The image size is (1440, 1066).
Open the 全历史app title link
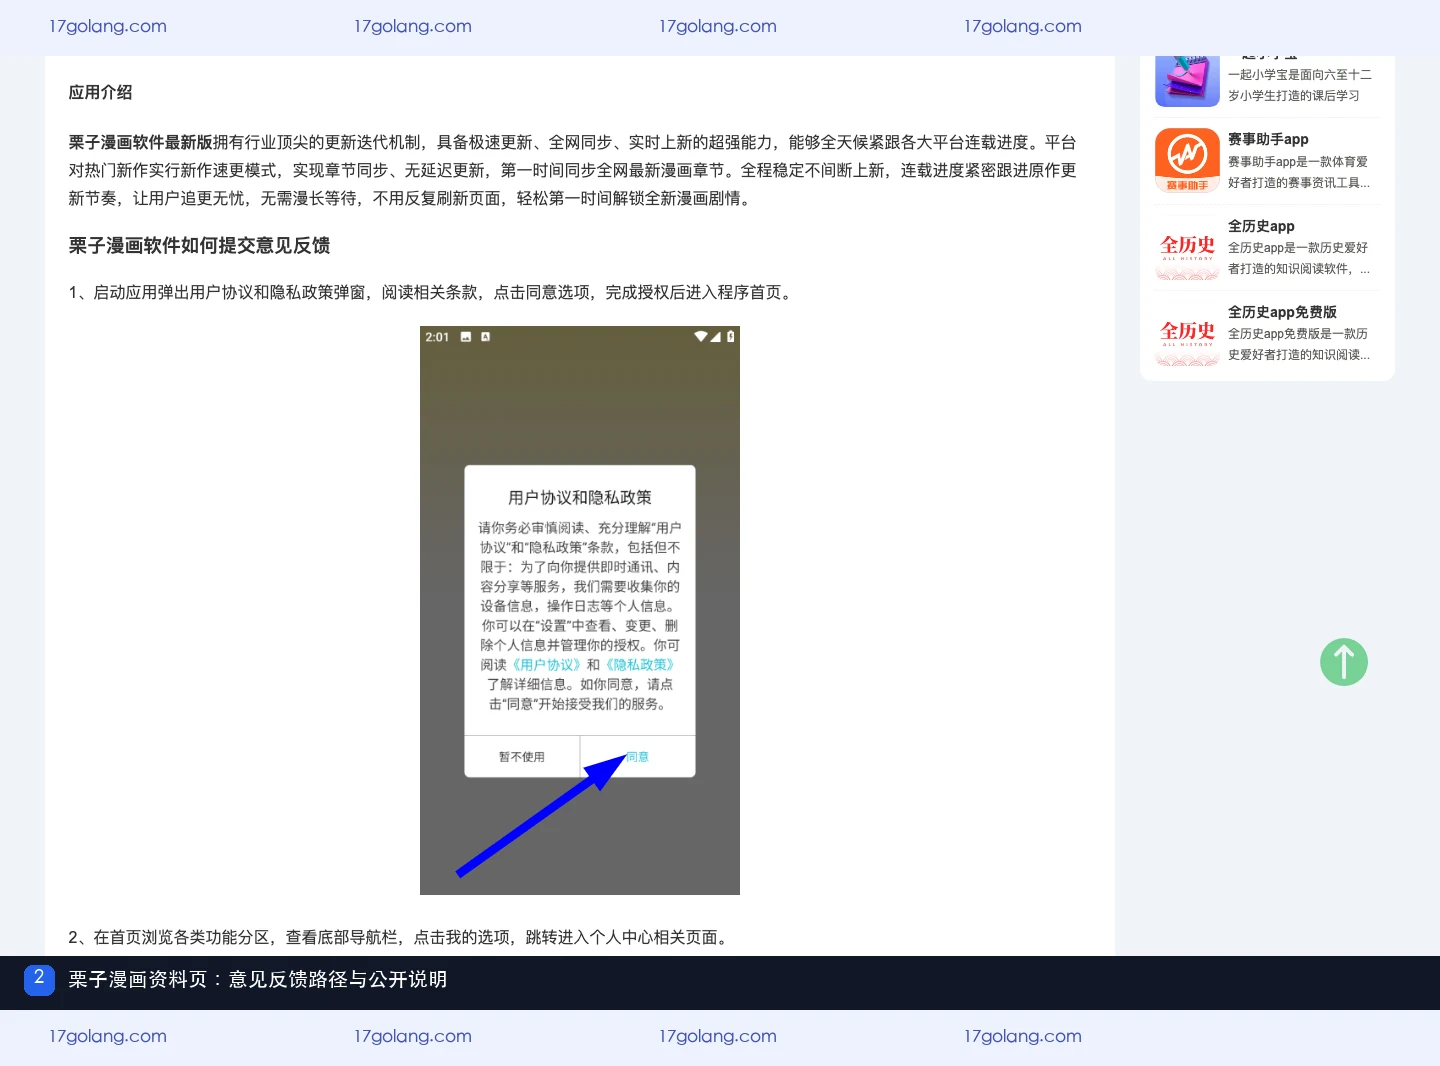(1261, 226)
